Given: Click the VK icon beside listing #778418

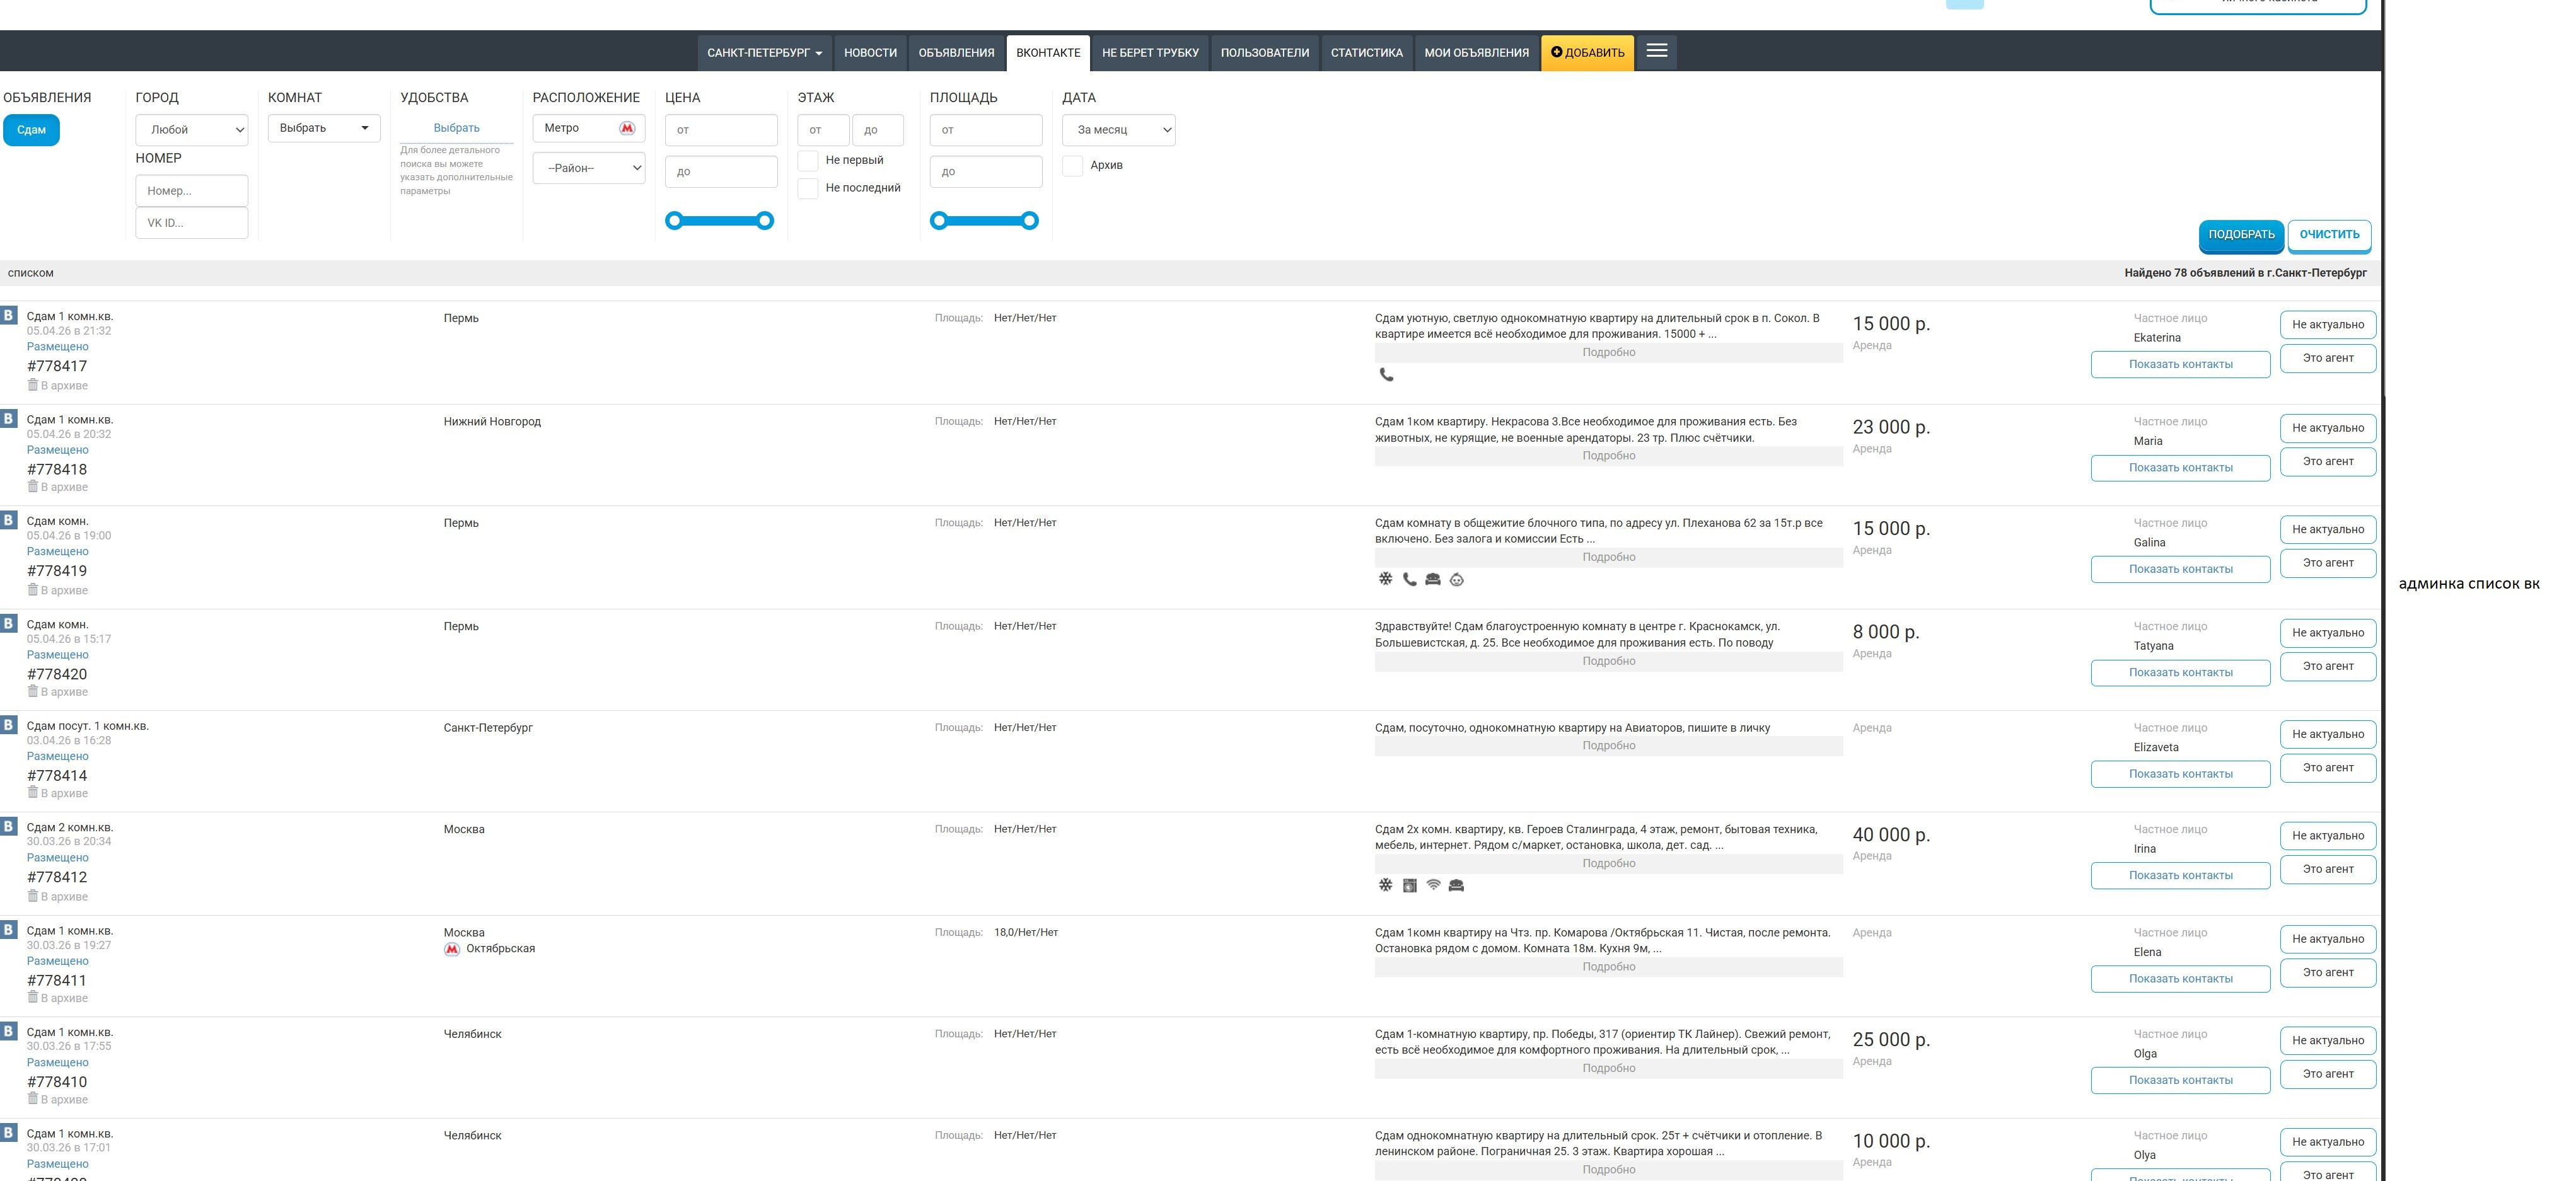Looking at the screenshot, I should pyautogui.click(x=9, y=418).
